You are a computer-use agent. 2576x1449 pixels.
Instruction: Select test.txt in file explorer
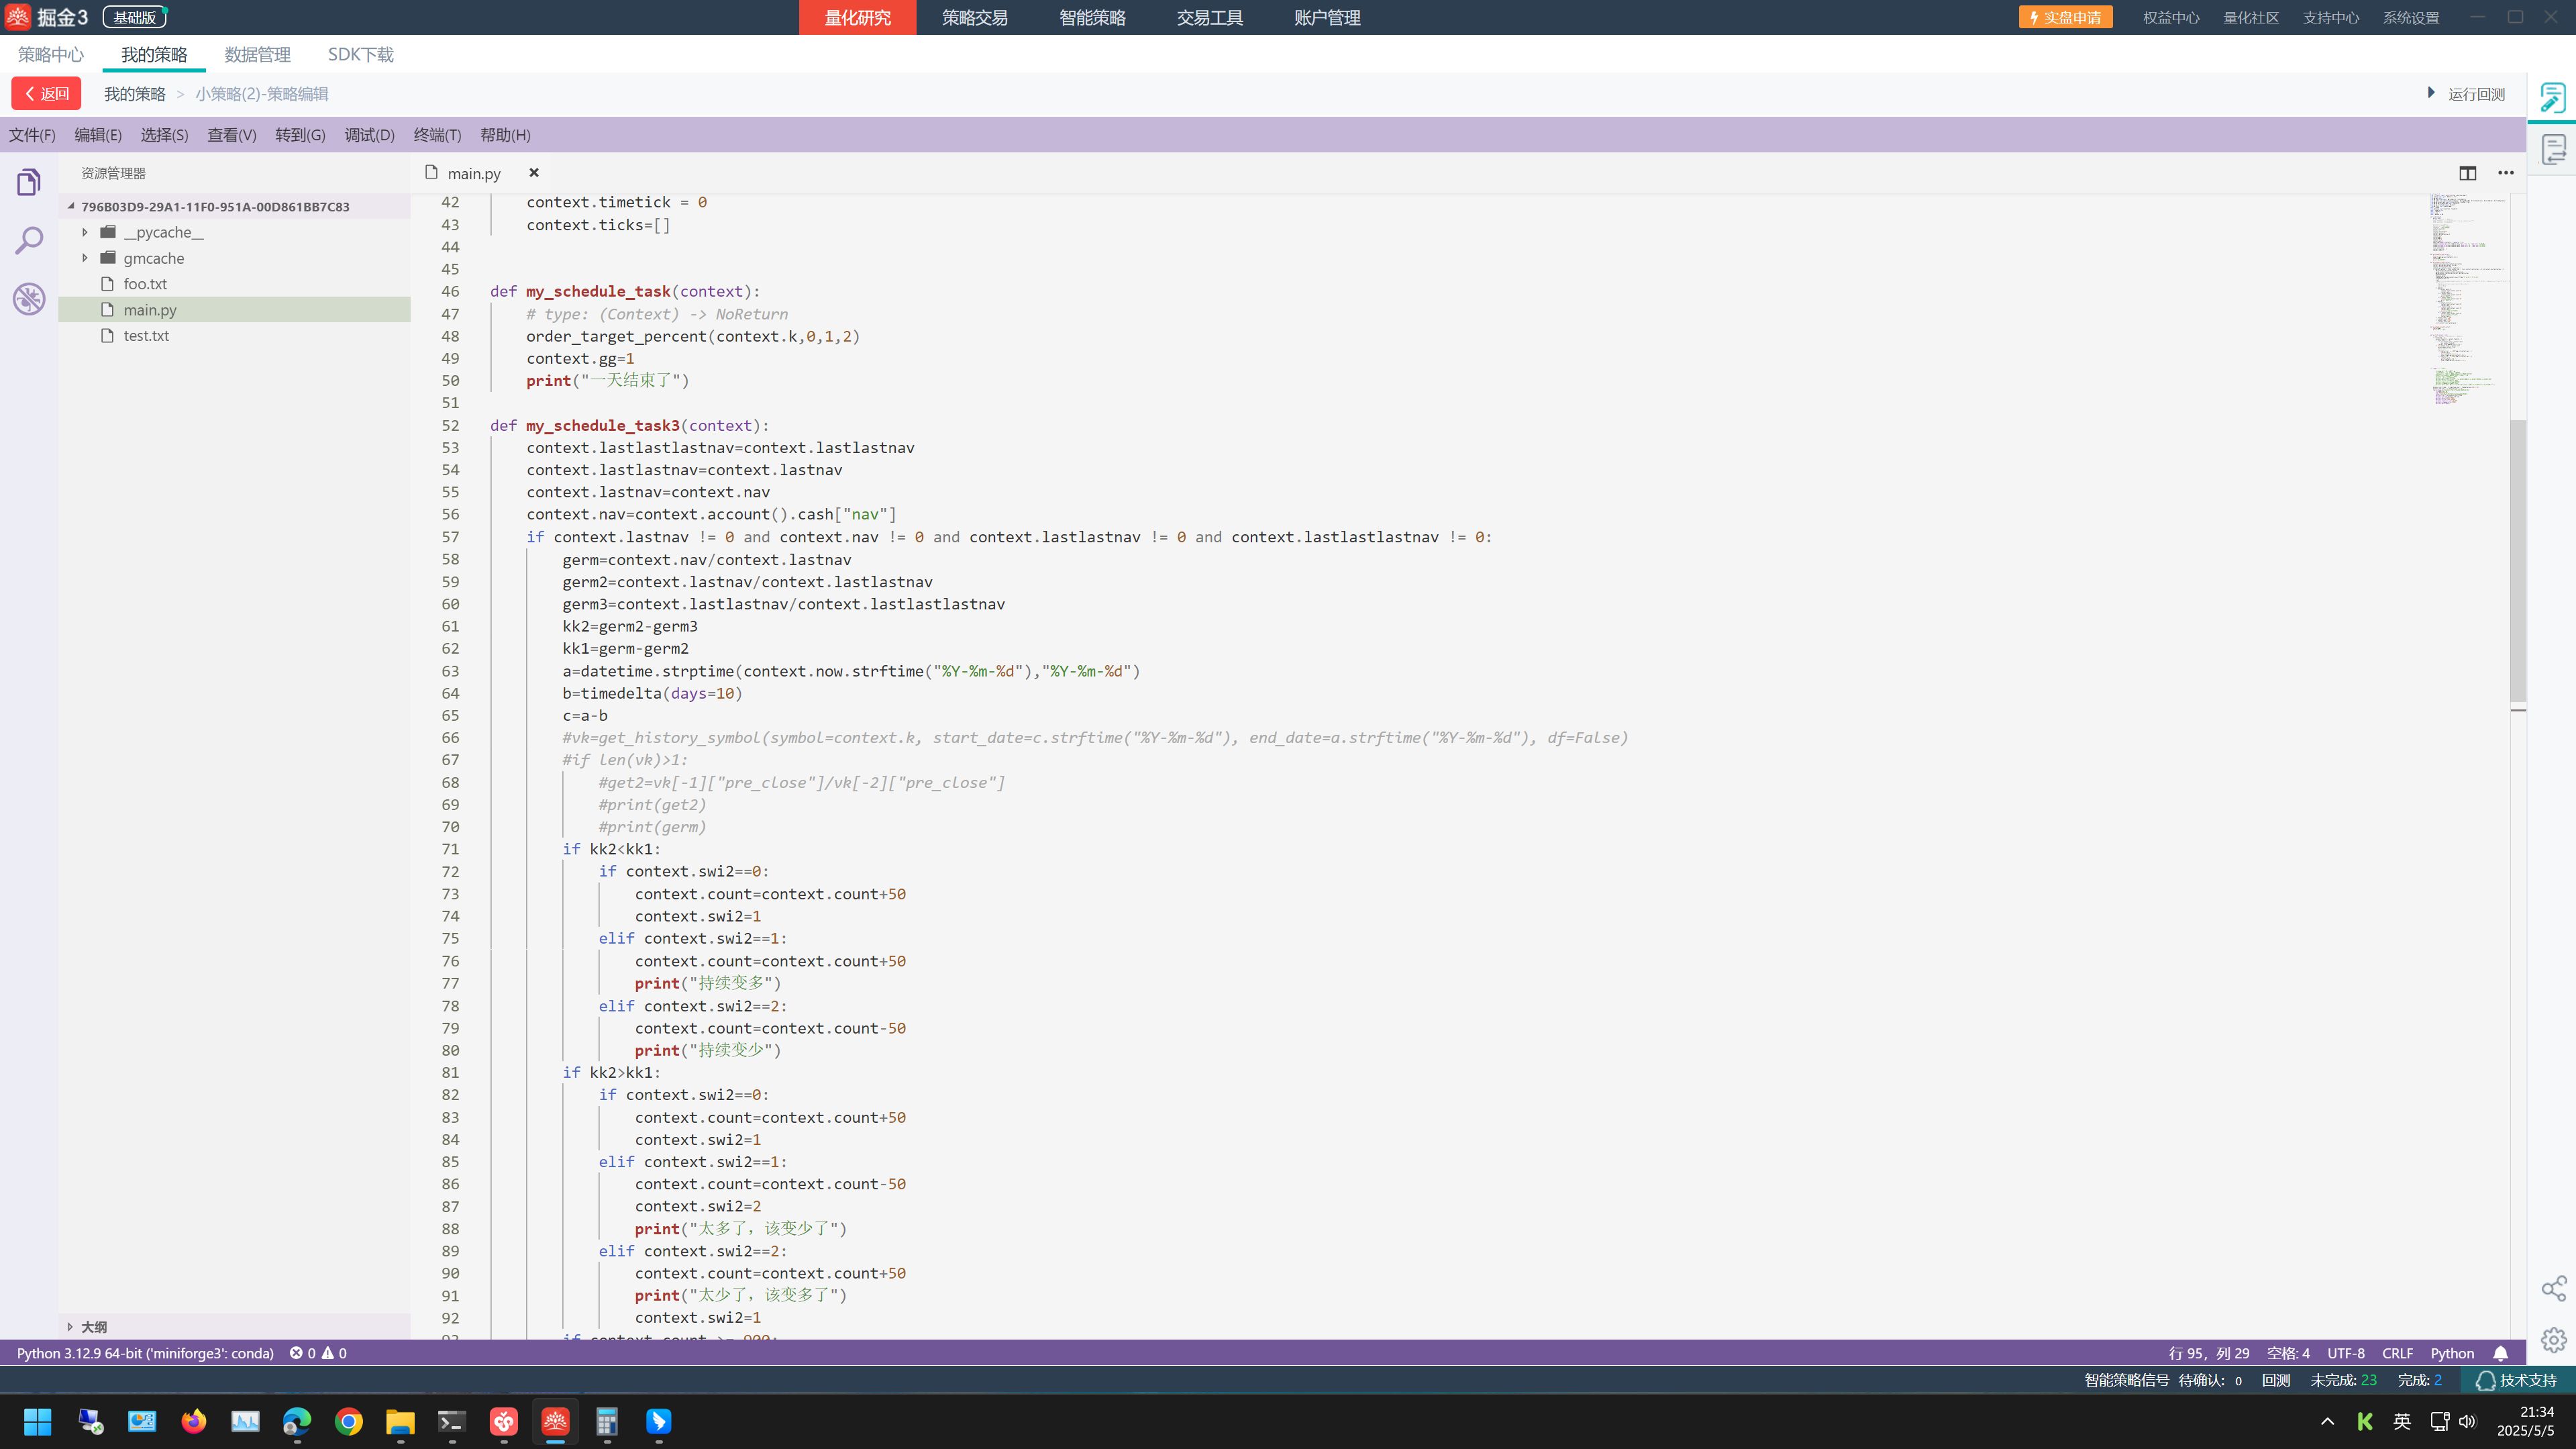tap(146, 336)
